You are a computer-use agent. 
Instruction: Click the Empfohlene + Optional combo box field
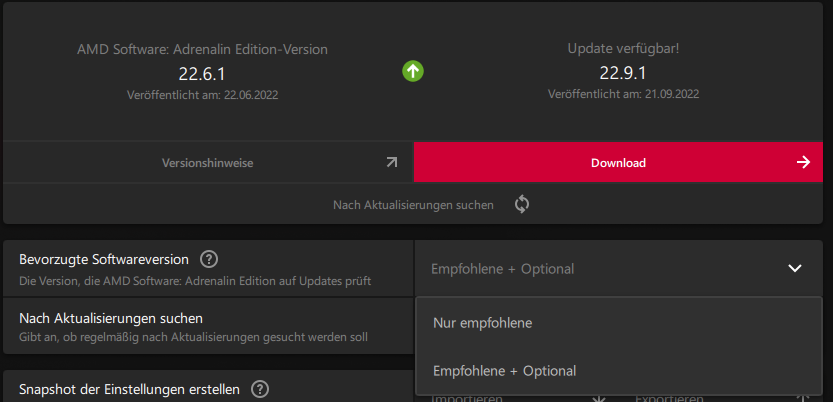[618, 268]
